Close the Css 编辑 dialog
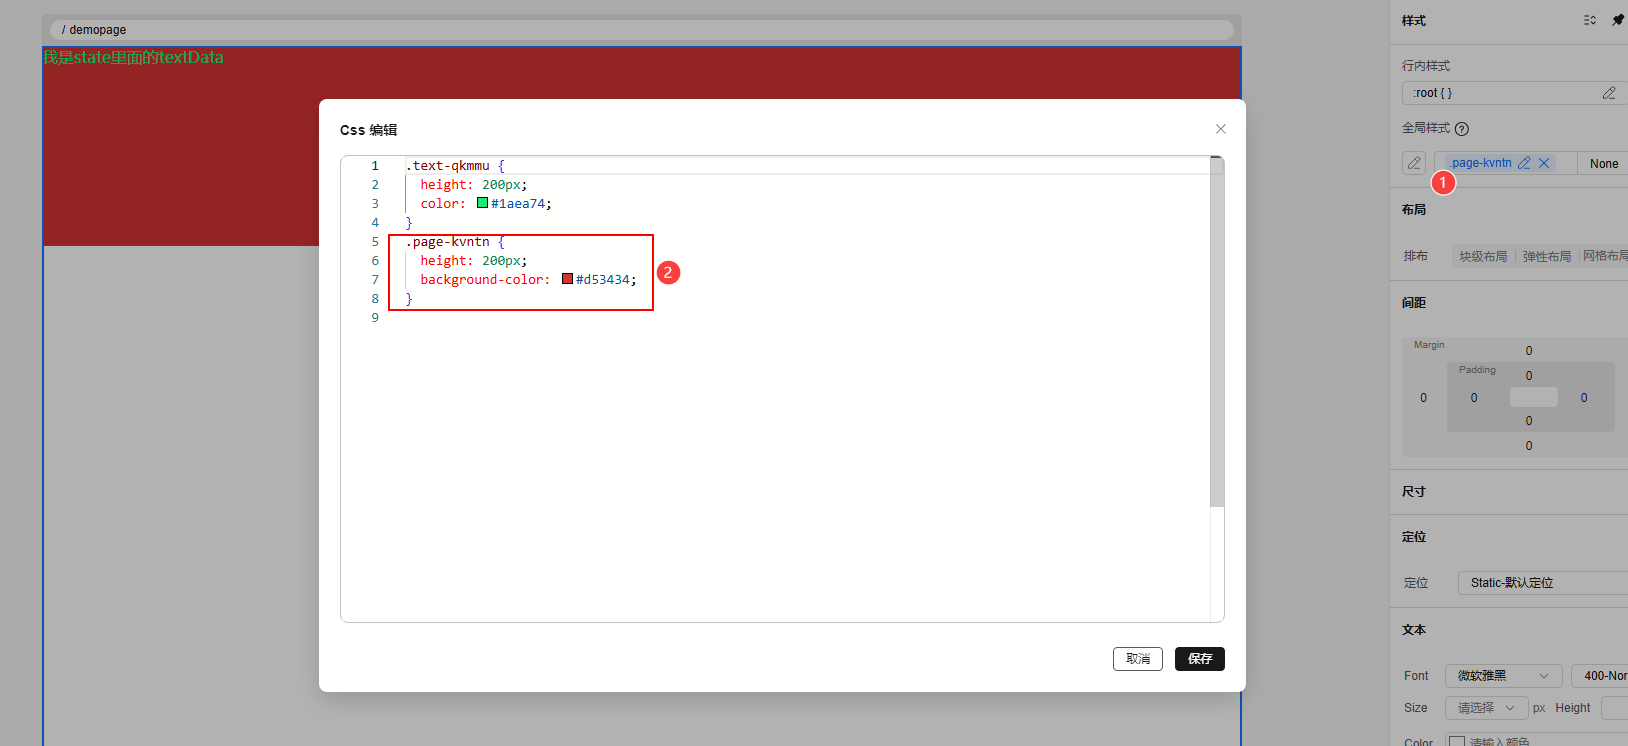The width and height of the screenshot is (1628, 746). point(1220,129)
